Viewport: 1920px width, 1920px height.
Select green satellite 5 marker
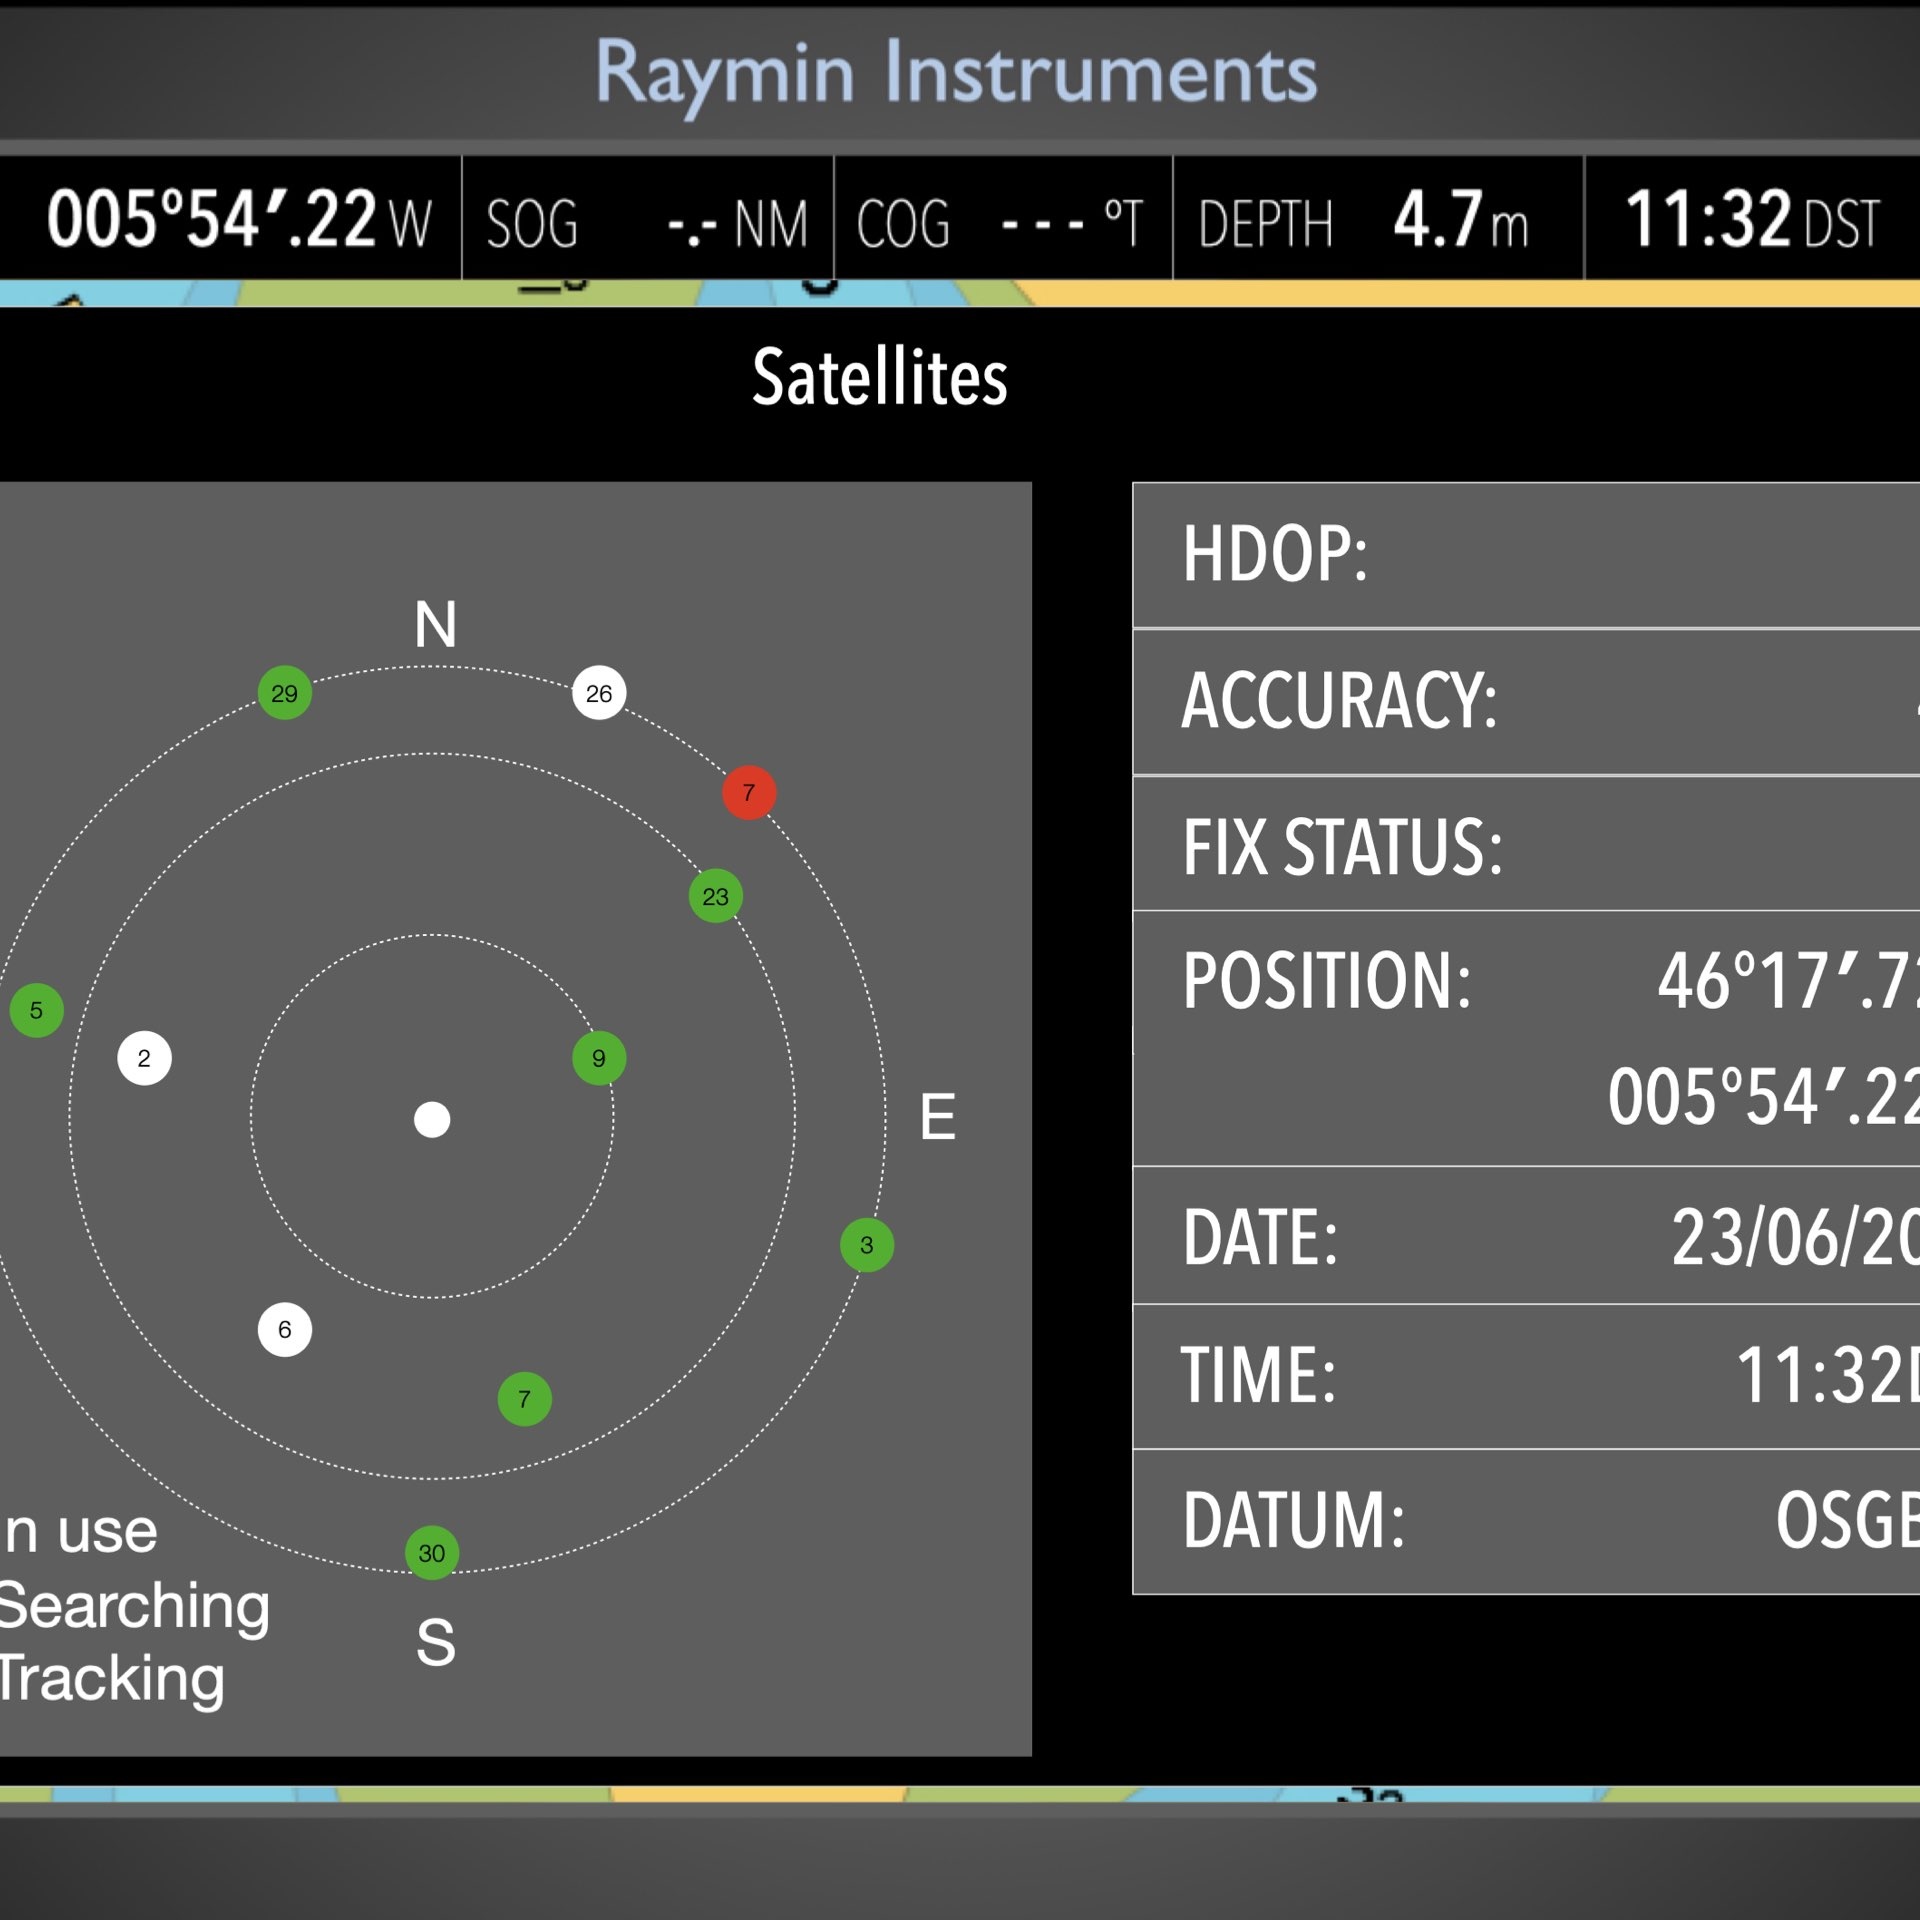click(37, 1010)
